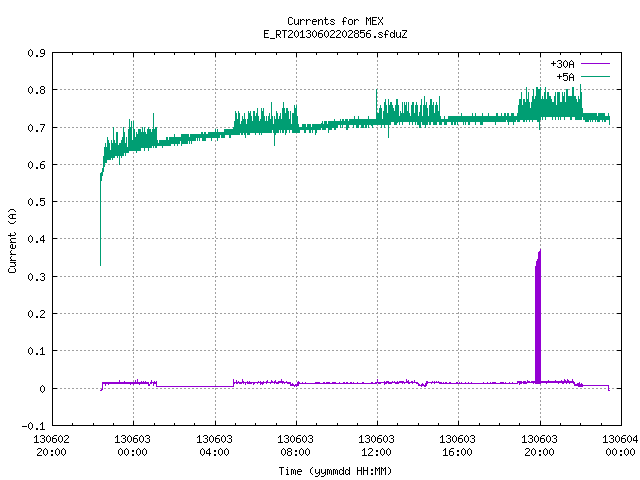
Task: Click the chart title 'Currents for MEX'
Action: click(x=335, y=21)
